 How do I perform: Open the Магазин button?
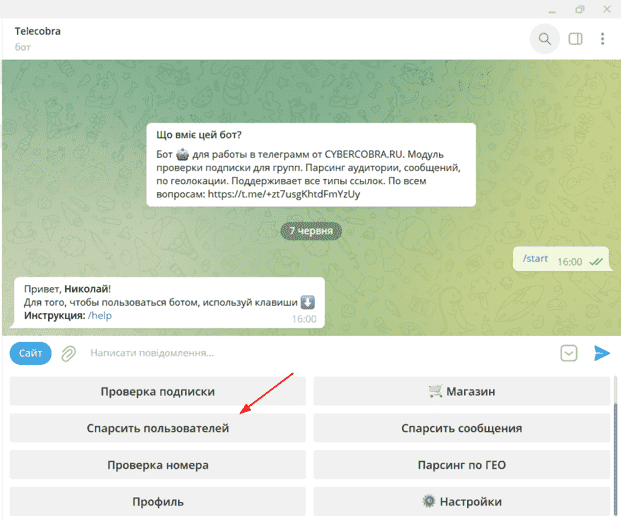(462, 391)
